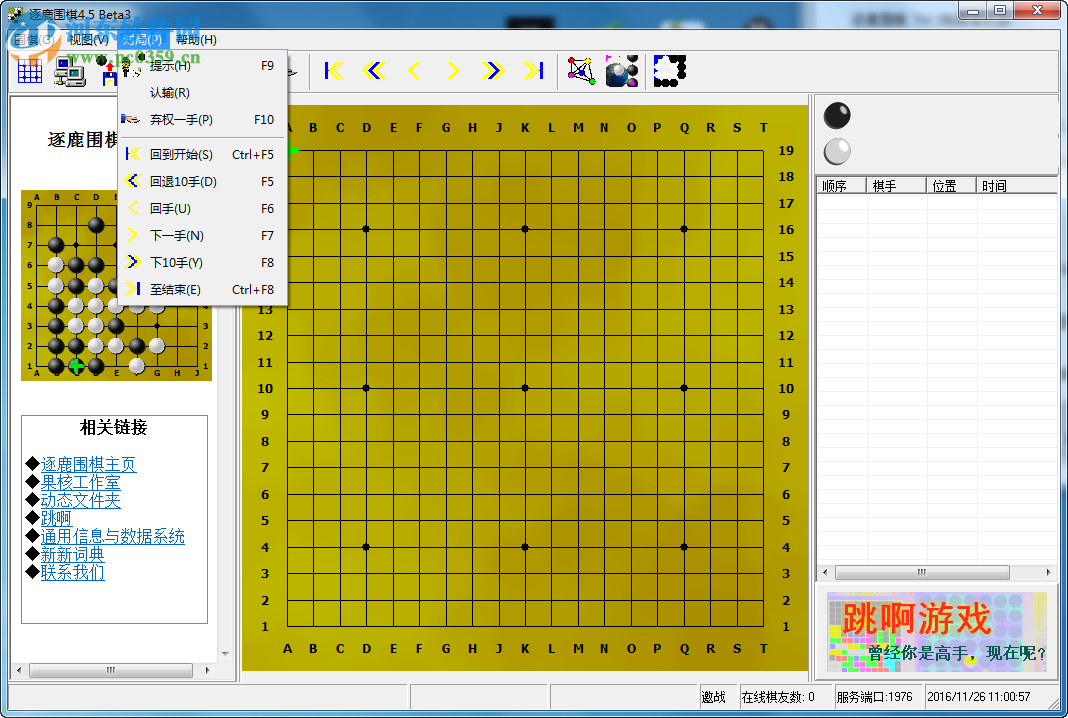Select the white stone player indicator
This screenshot has height=718, width=1068.
tap(836, 152)
